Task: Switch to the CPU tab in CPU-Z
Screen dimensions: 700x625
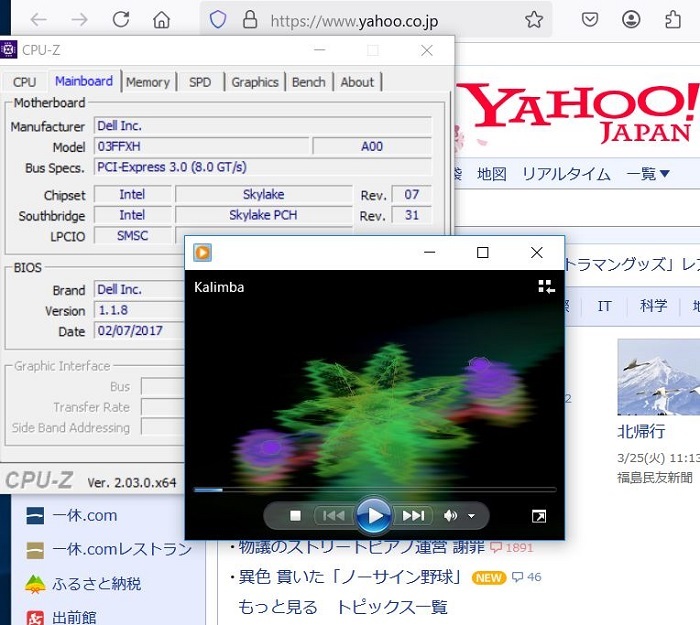Action: 24,82
